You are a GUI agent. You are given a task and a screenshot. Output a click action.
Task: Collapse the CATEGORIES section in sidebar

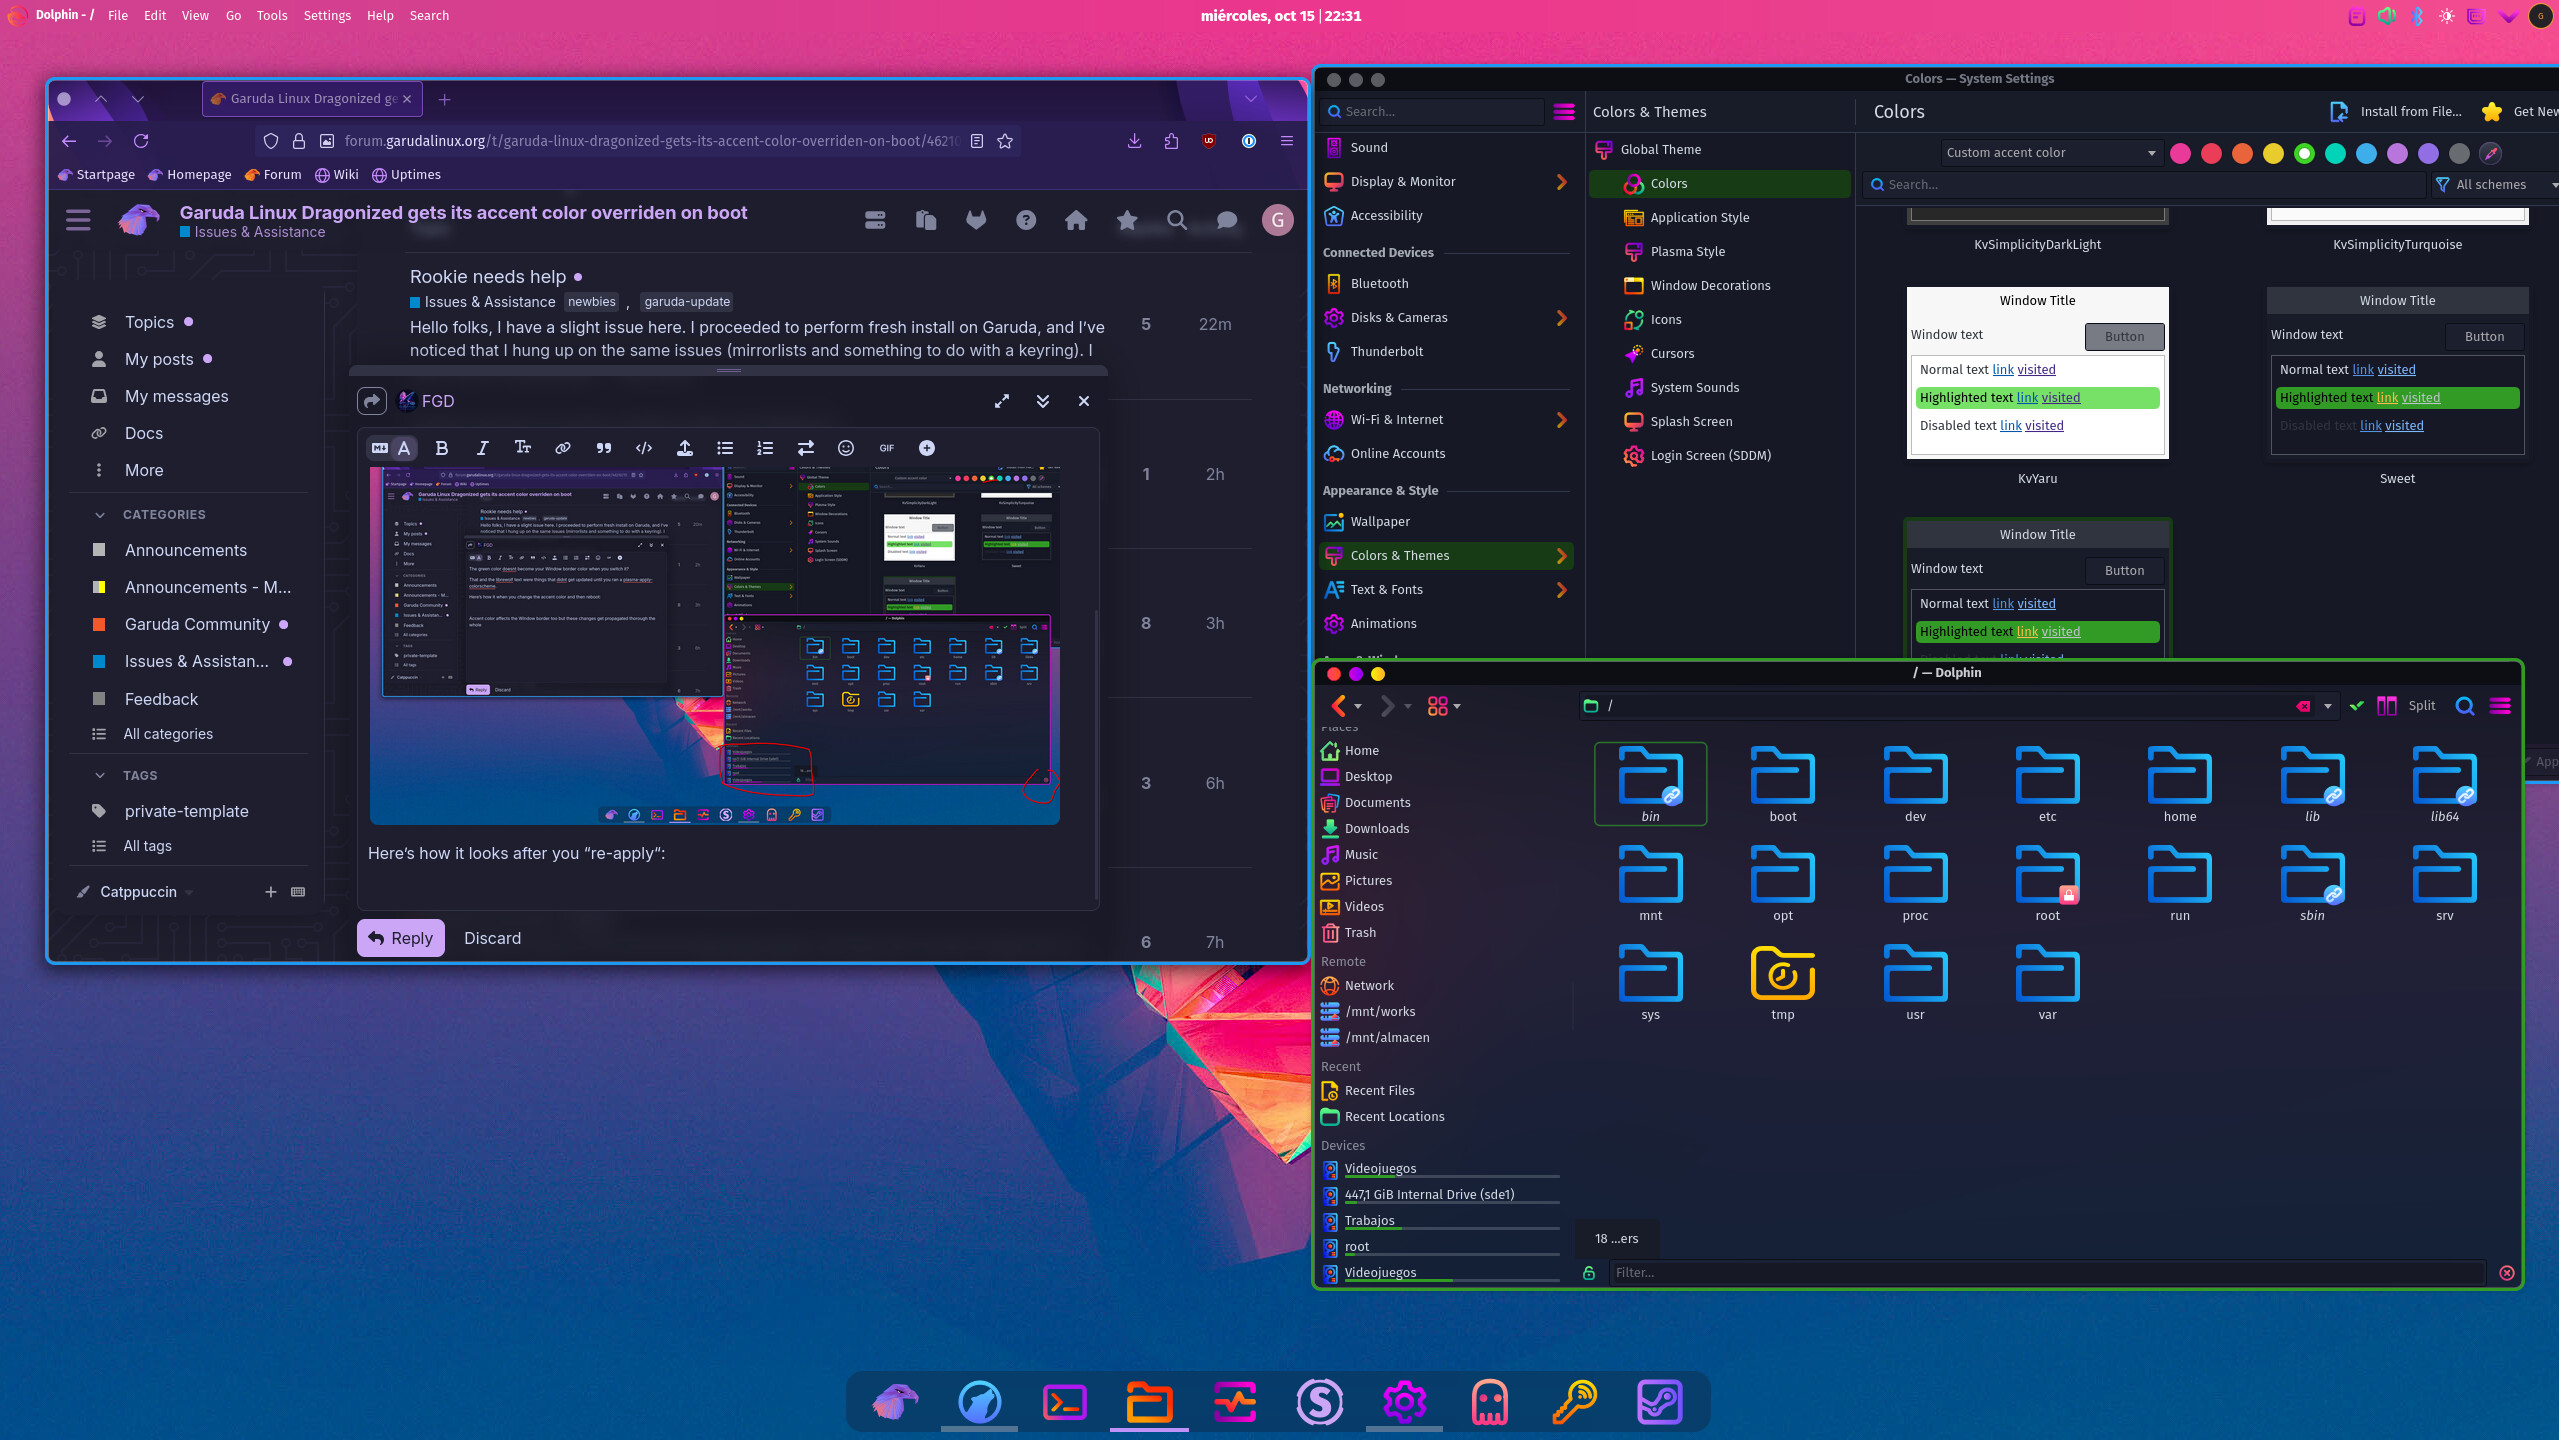[x=100, y=515]
